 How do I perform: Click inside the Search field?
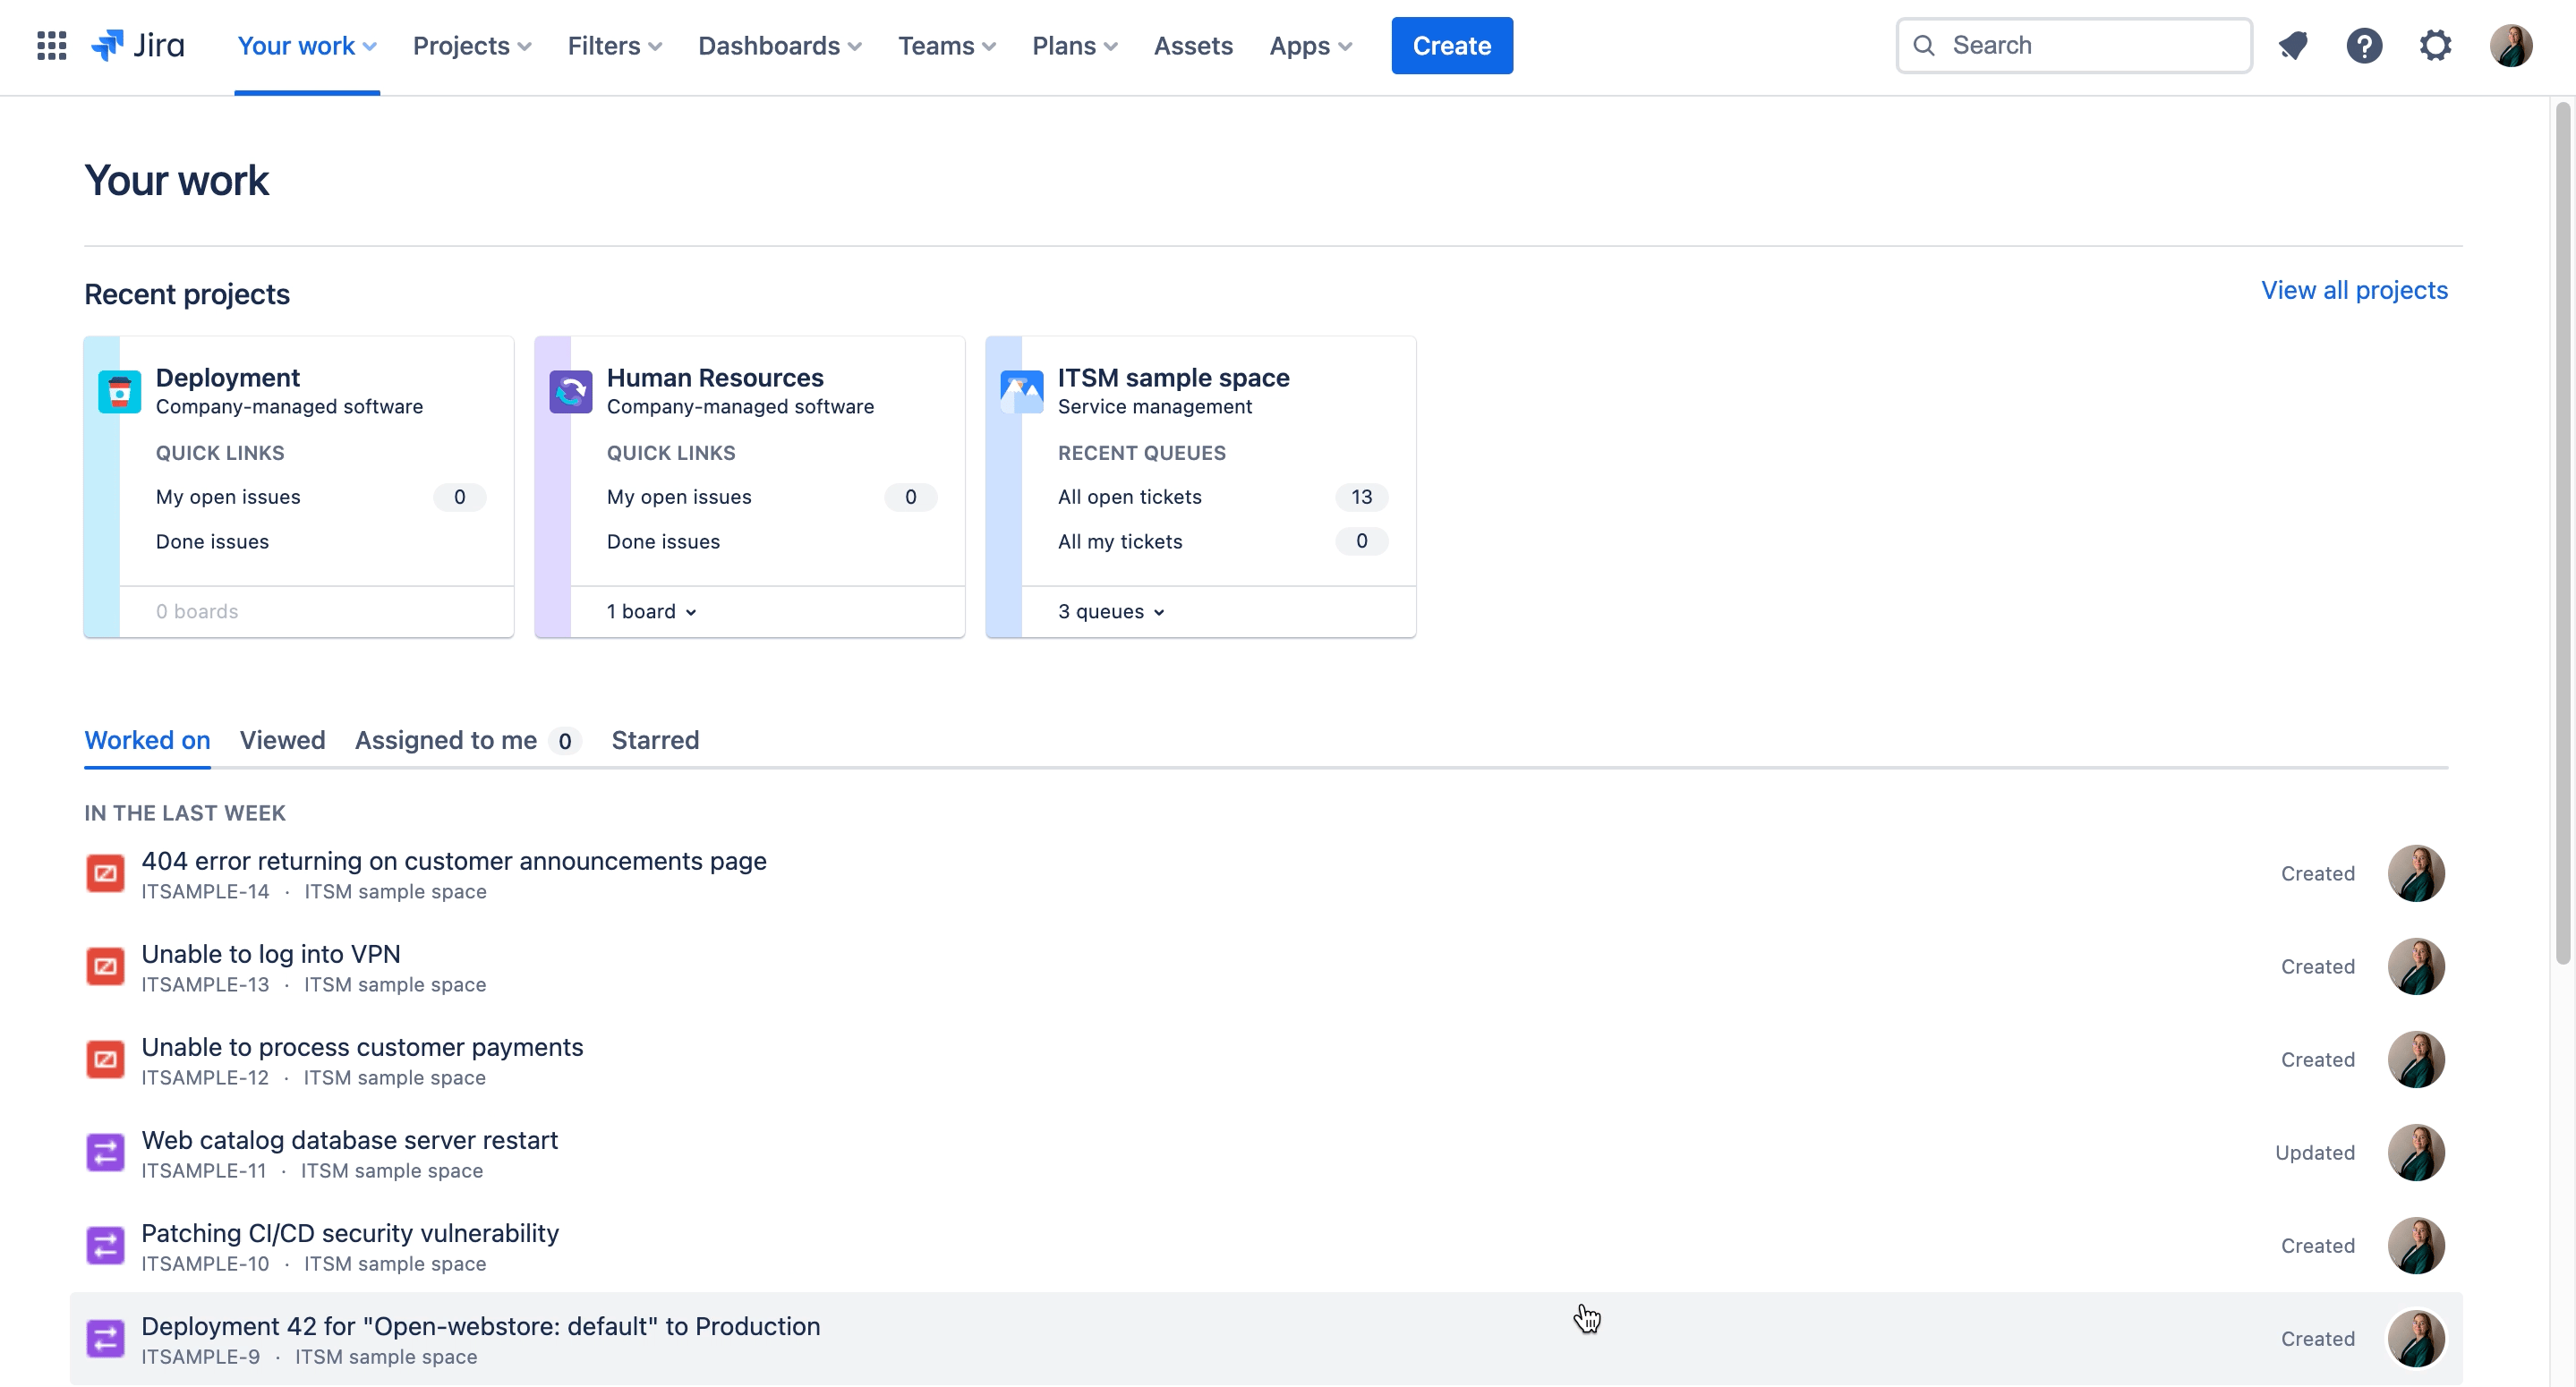point(2072,45)
